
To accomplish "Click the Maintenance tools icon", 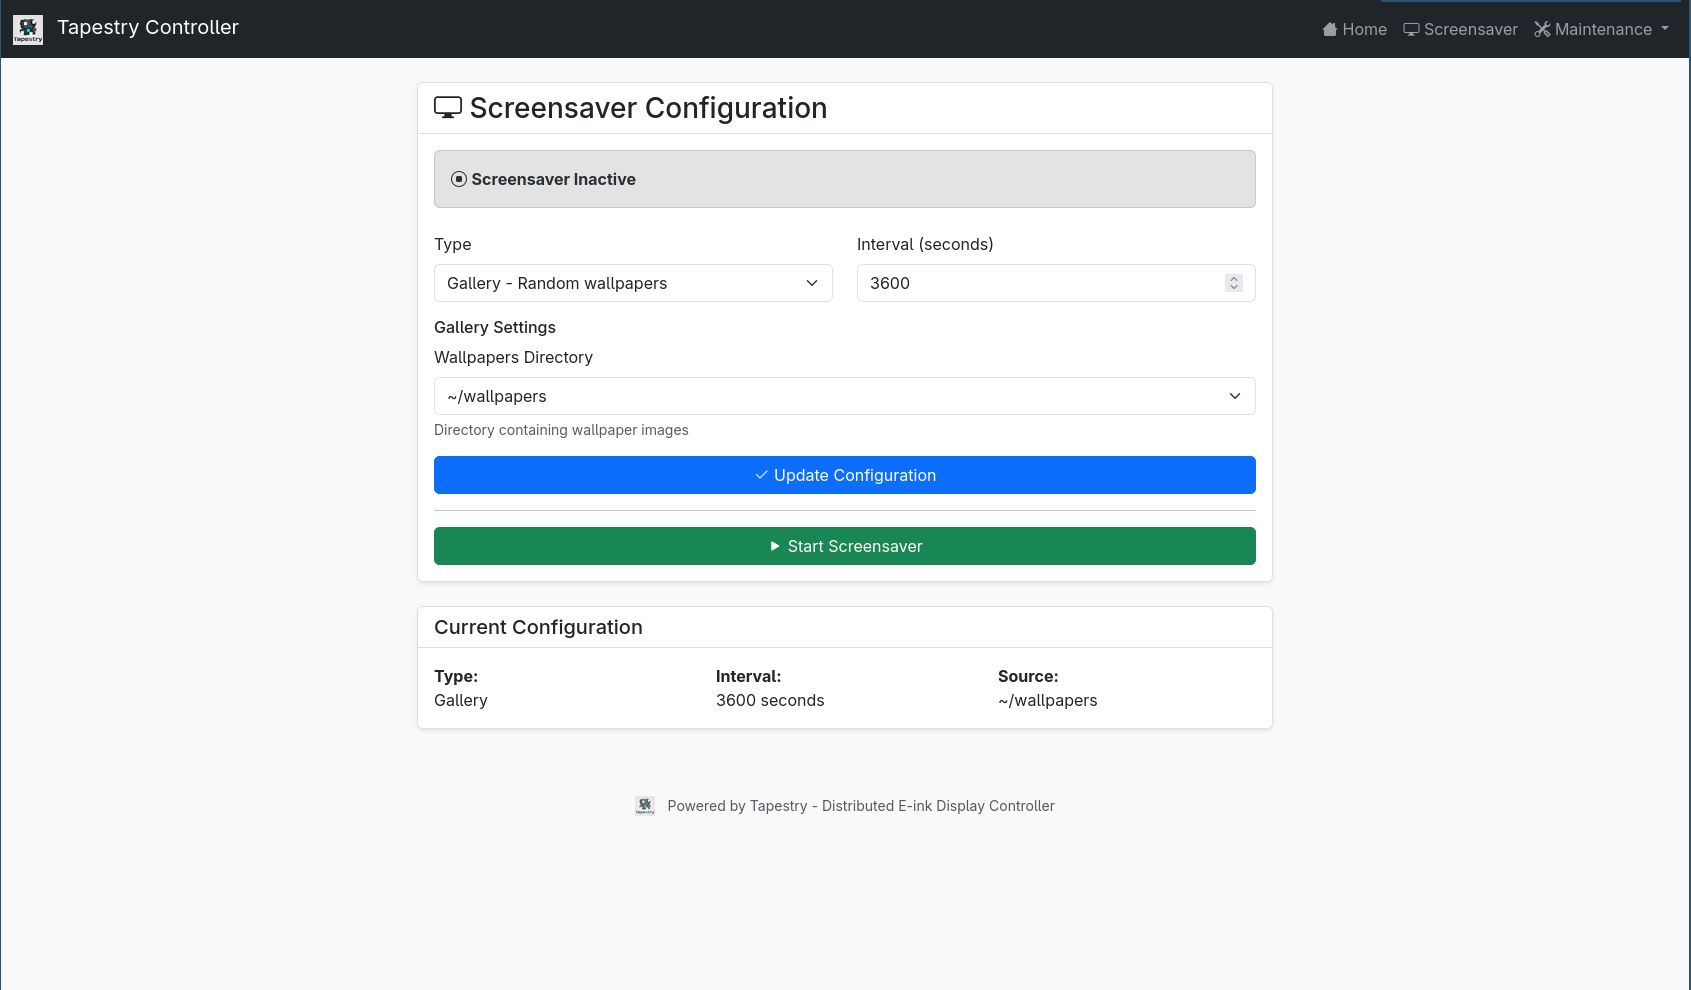I will click(x=1542, y=30).
